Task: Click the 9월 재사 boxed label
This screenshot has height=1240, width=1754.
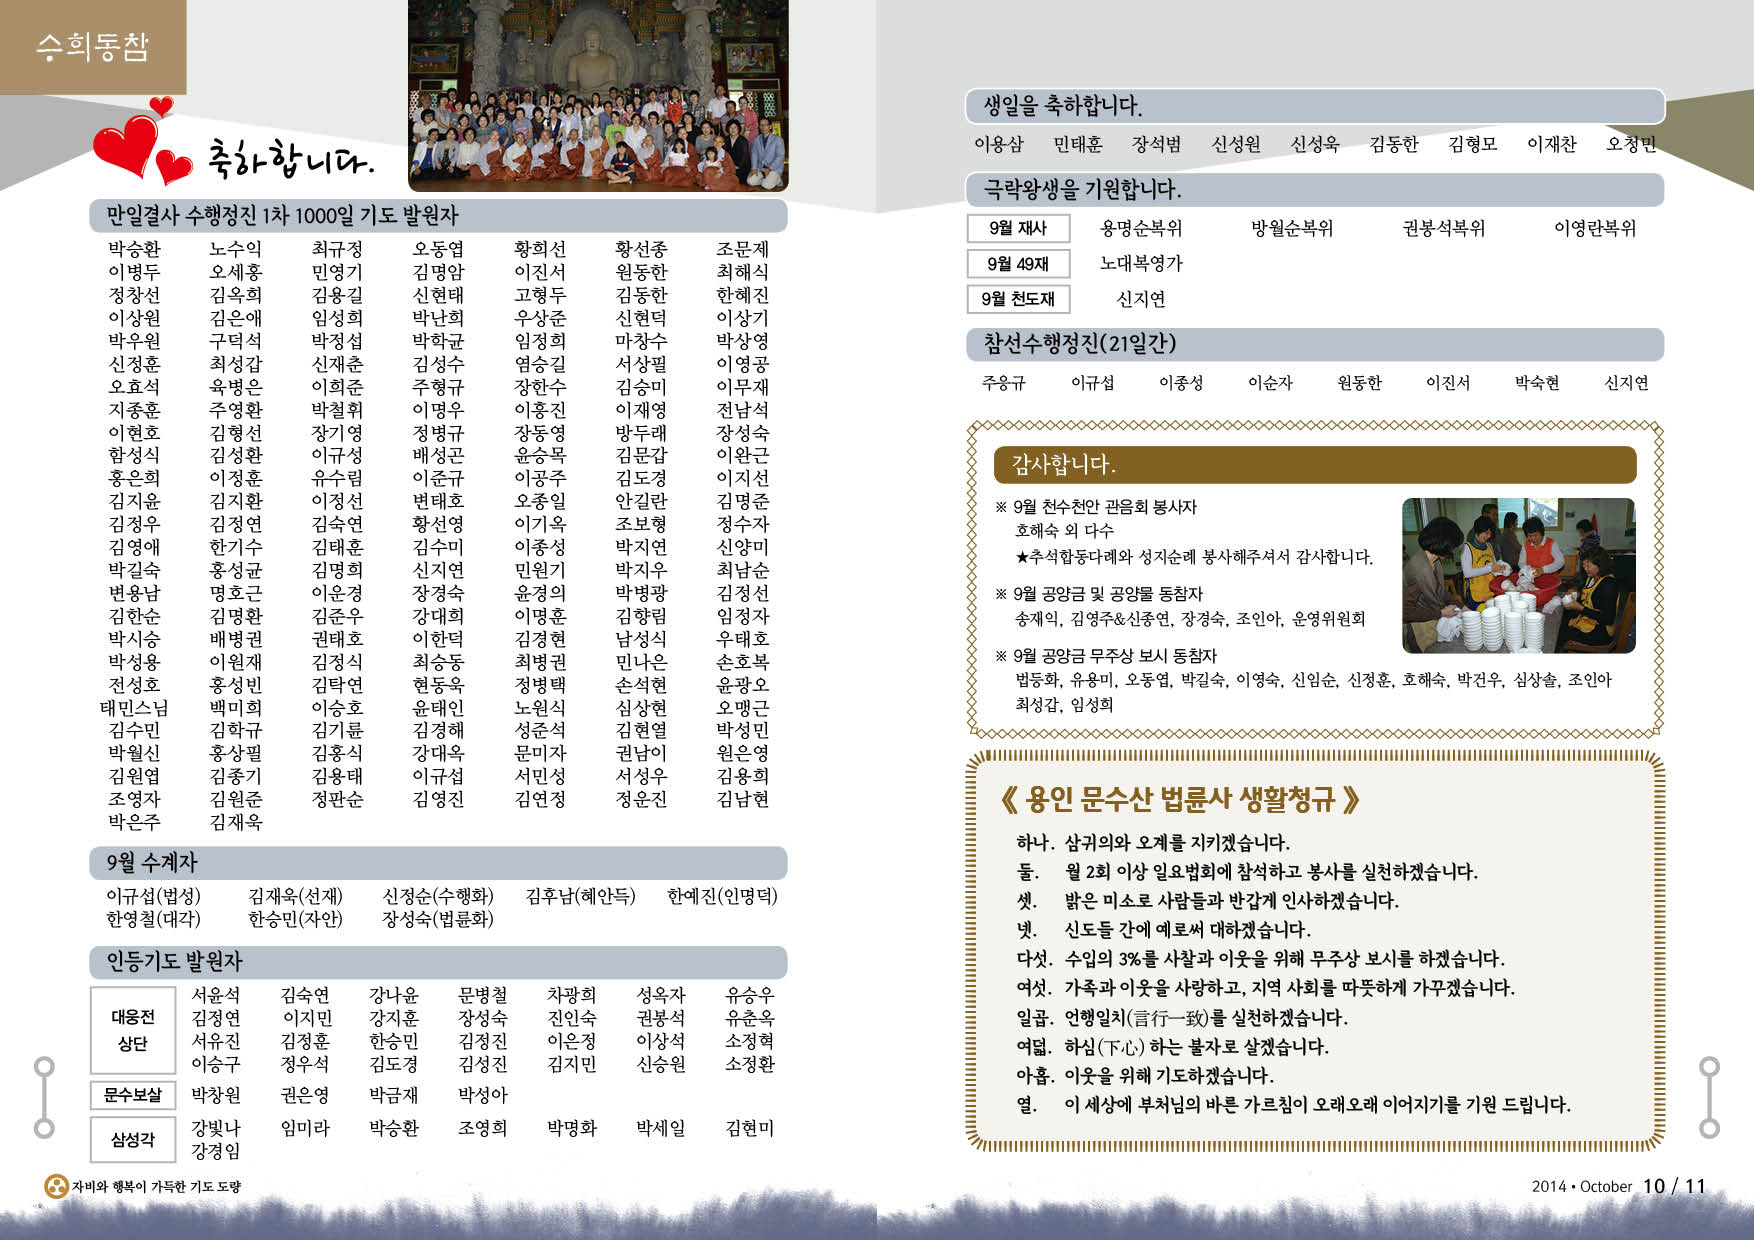Action: tap(1018, 228)
